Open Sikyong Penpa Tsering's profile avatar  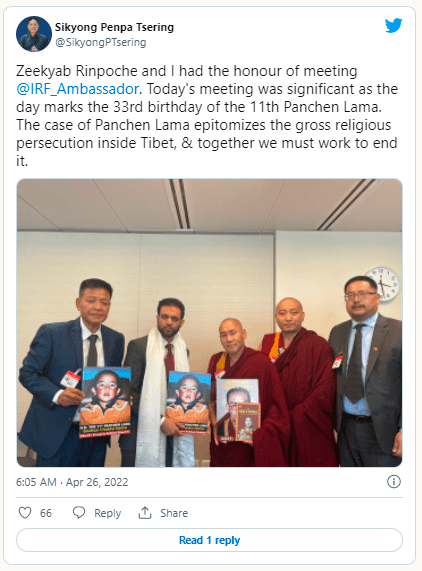tap(34, 34)
